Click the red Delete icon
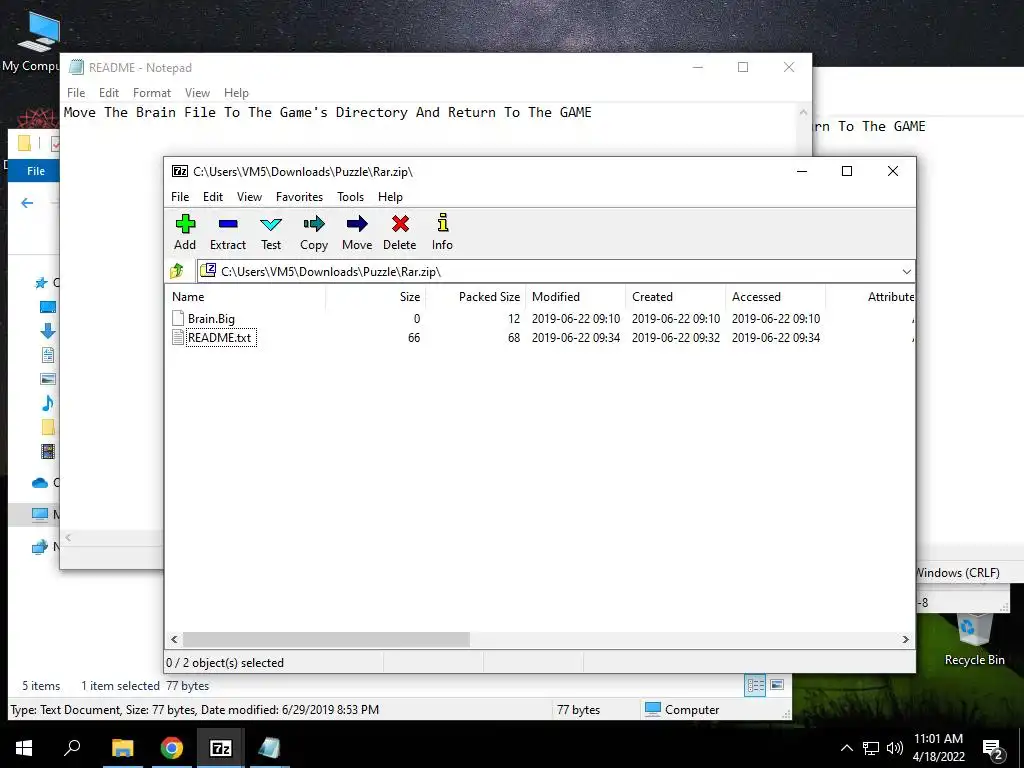 click(400, 224)
